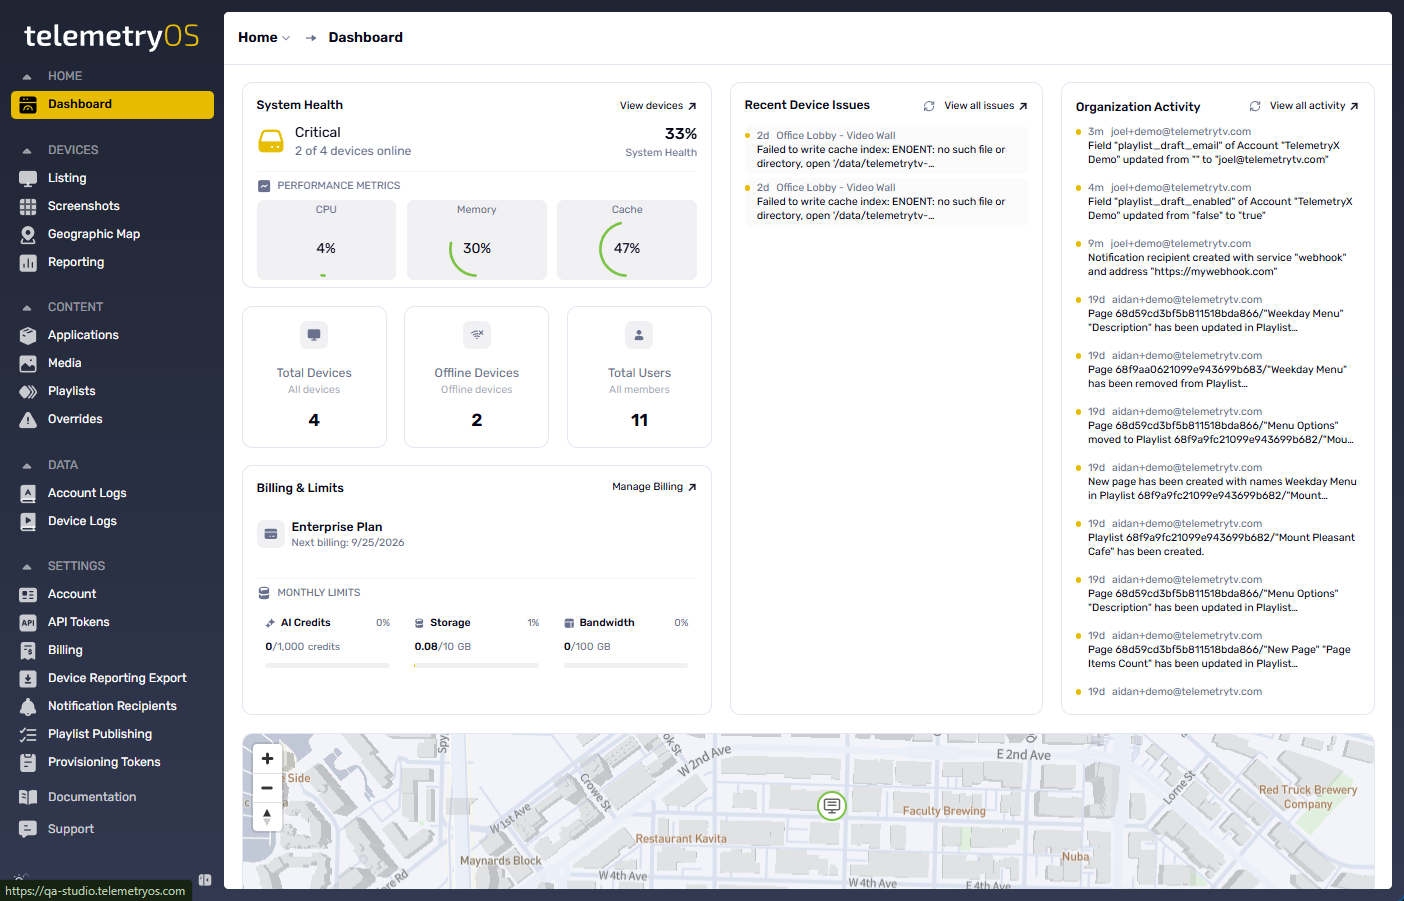Click the Geographic Map pin icon
The image size is (1404, 901).
tap(28, 234)
